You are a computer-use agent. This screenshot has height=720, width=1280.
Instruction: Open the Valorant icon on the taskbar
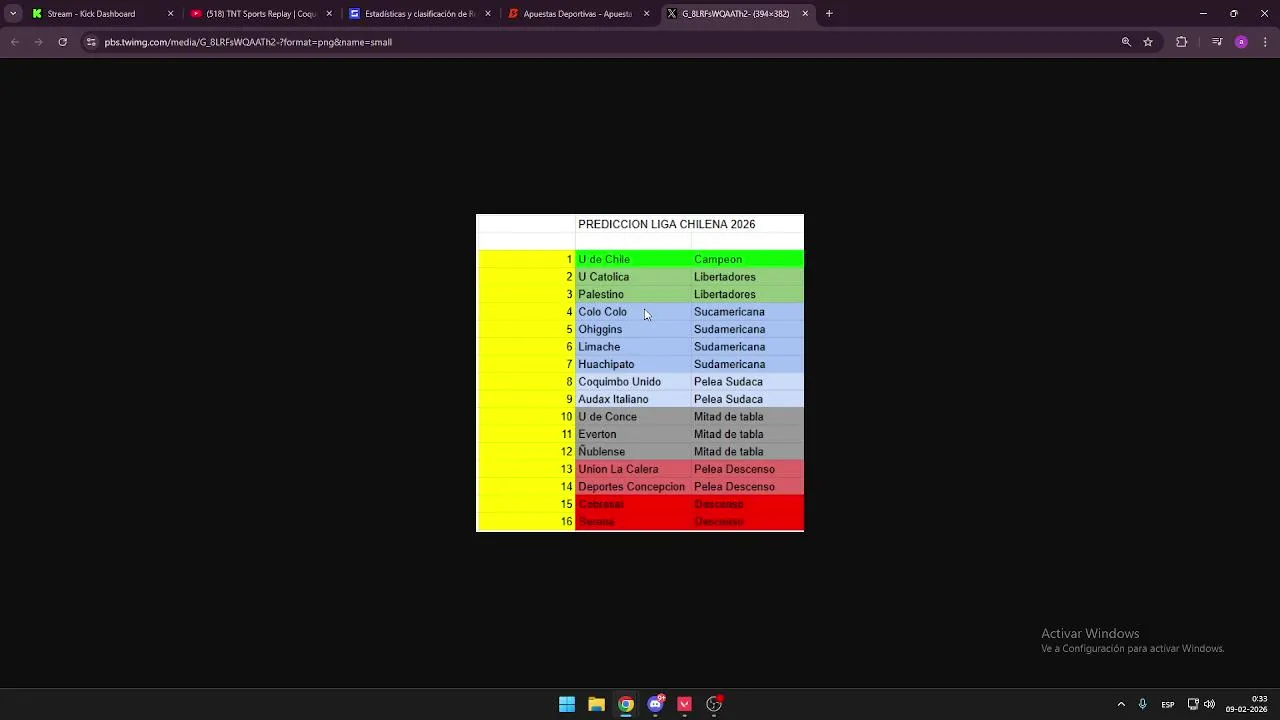coord(685,704)
